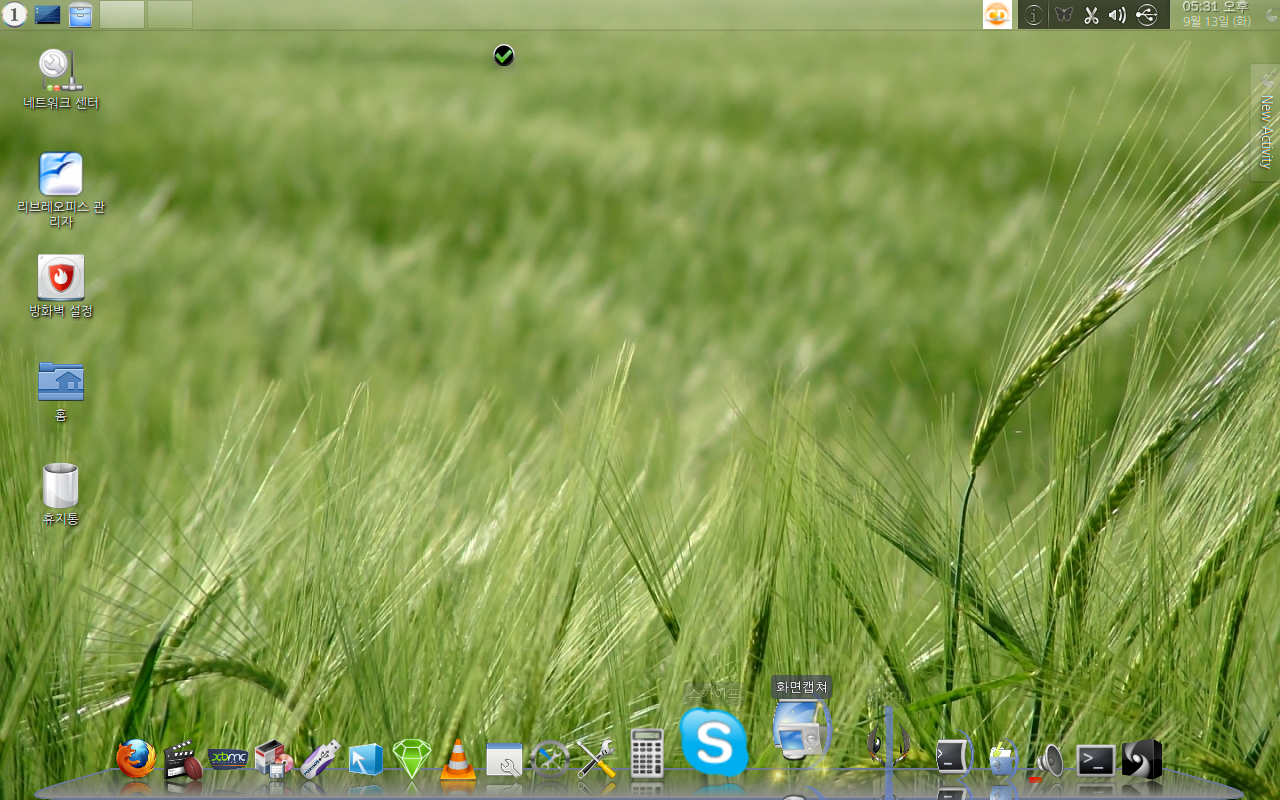
Task: Open the wrench and screwdriver settings icon
Action: click(x=596, y=759)
